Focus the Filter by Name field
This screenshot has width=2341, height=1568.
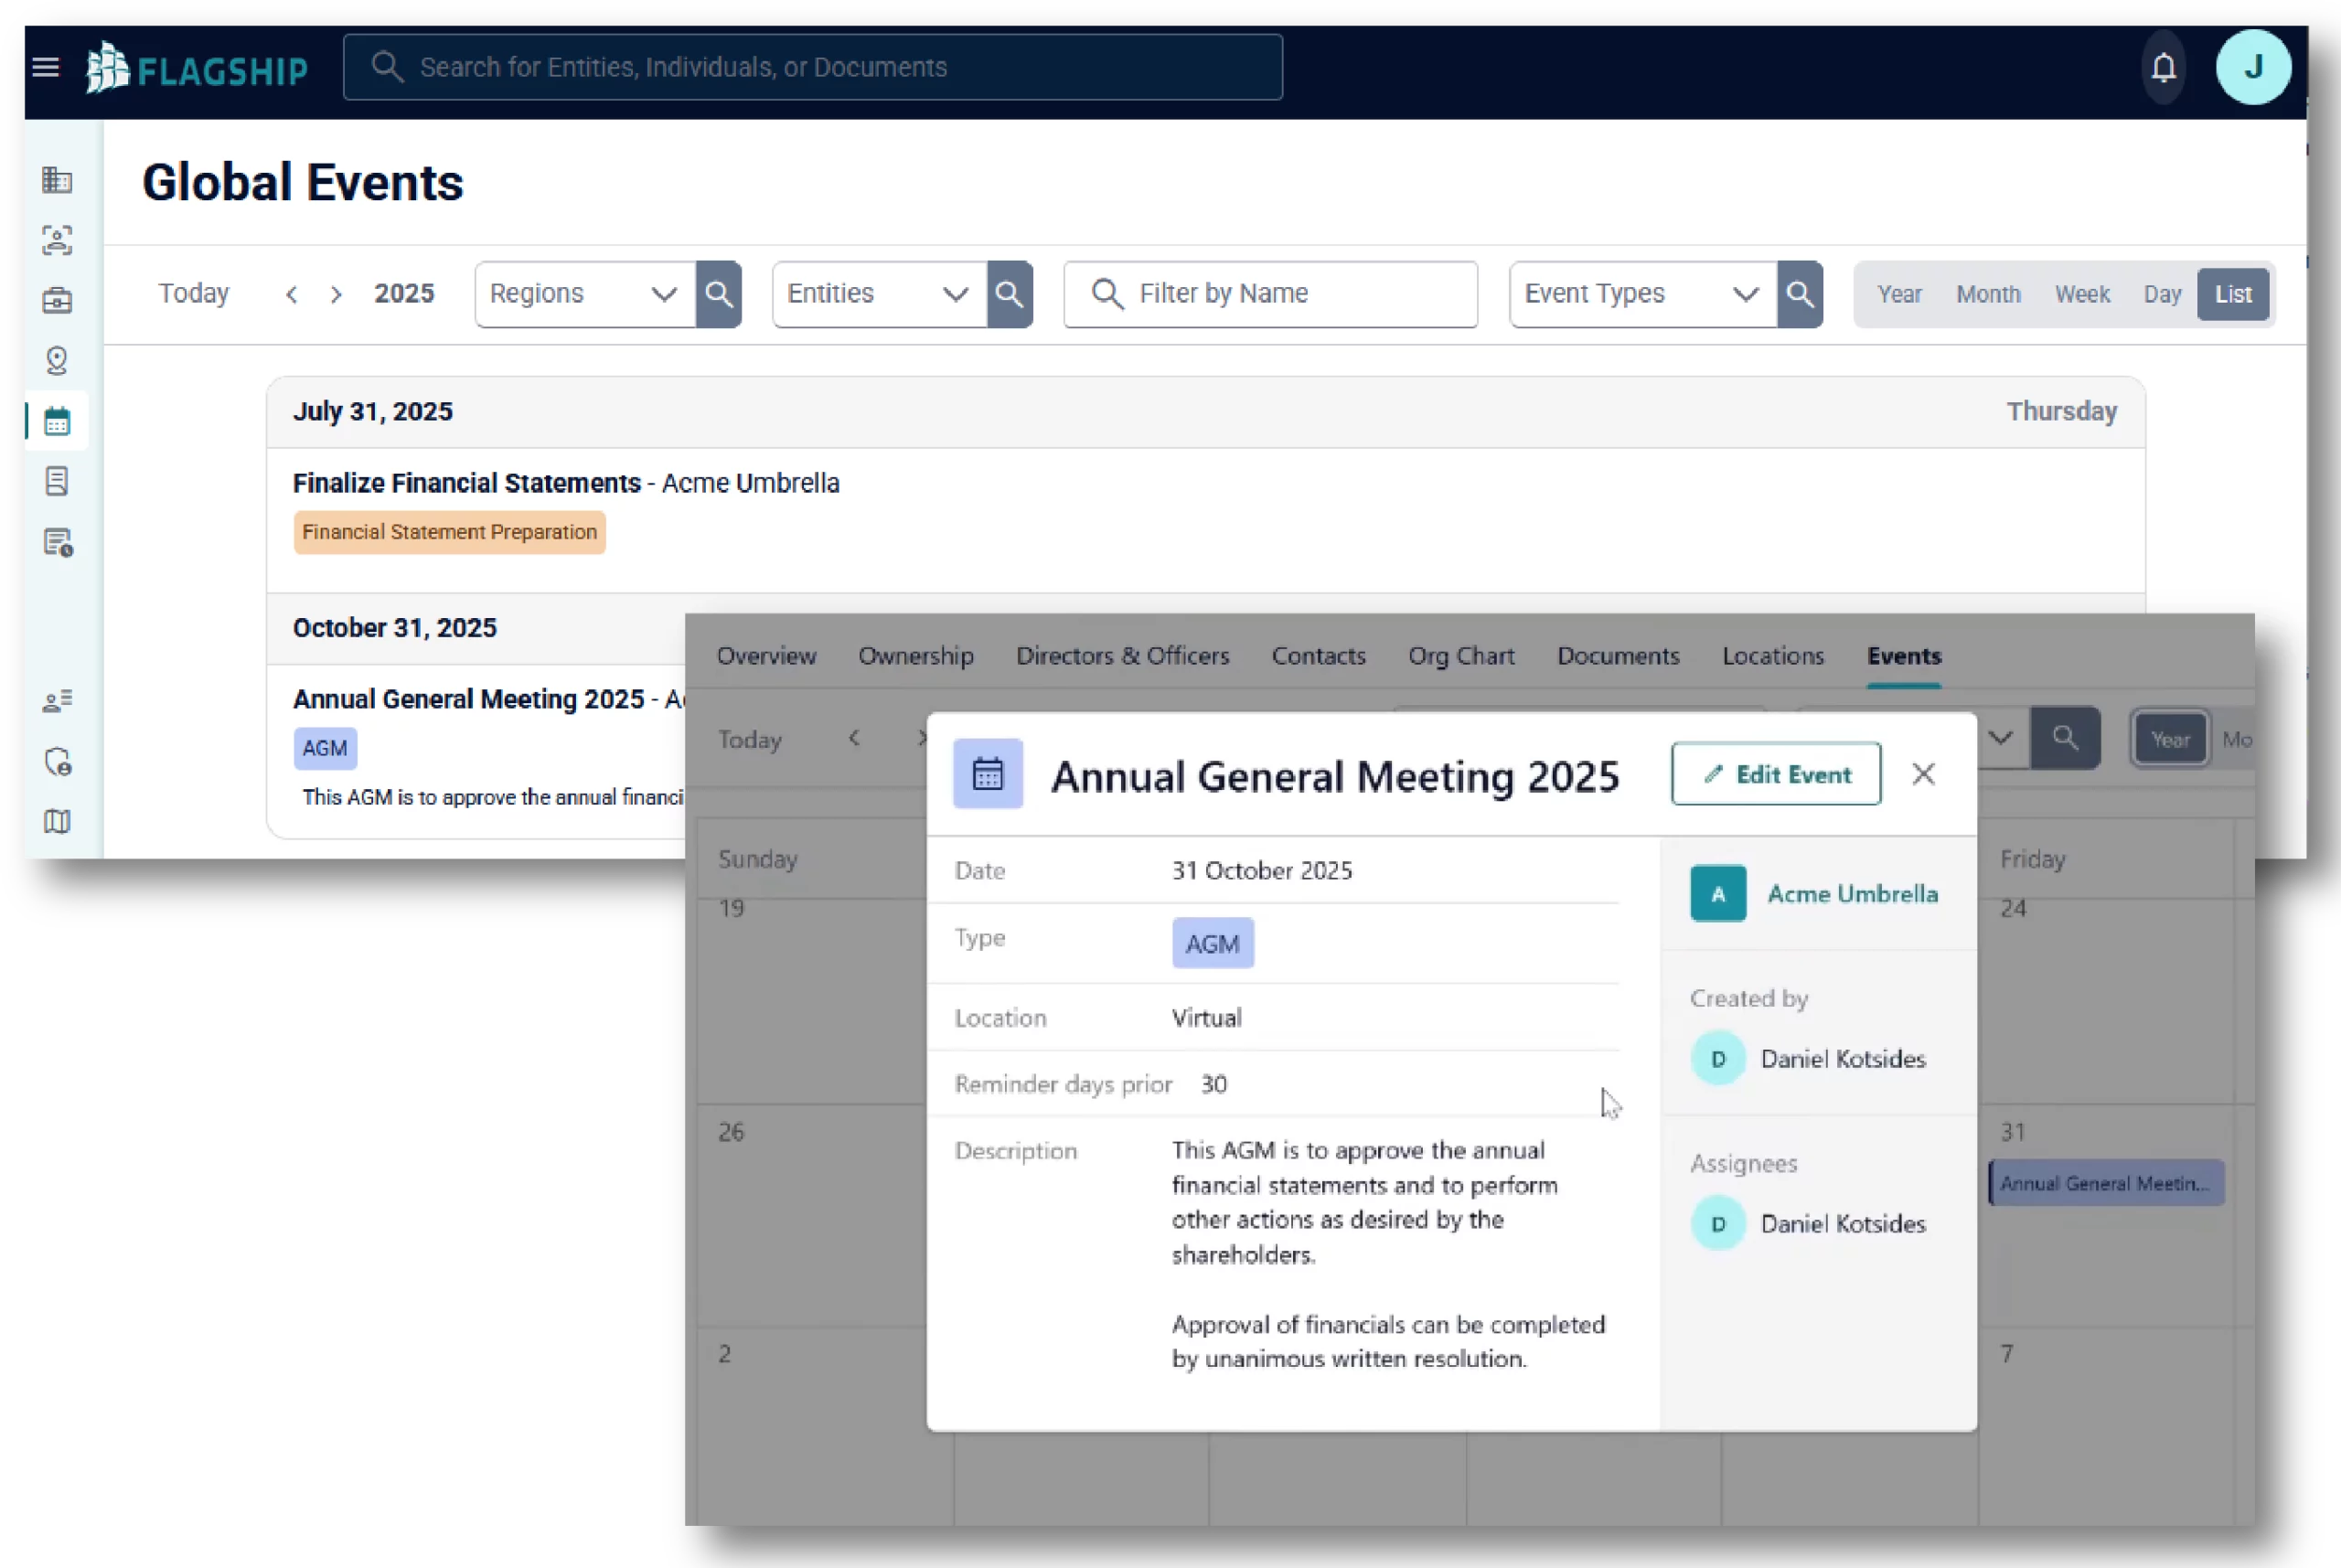(1270, 294)
